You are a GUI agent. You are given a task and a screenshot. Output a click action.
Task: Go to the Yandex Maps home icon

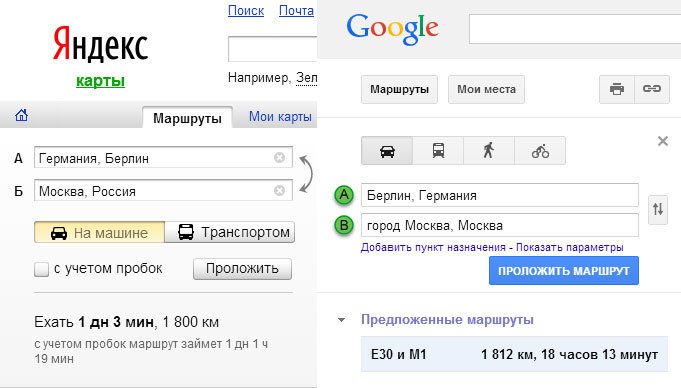pyautogui.click(x=21, y=116)
